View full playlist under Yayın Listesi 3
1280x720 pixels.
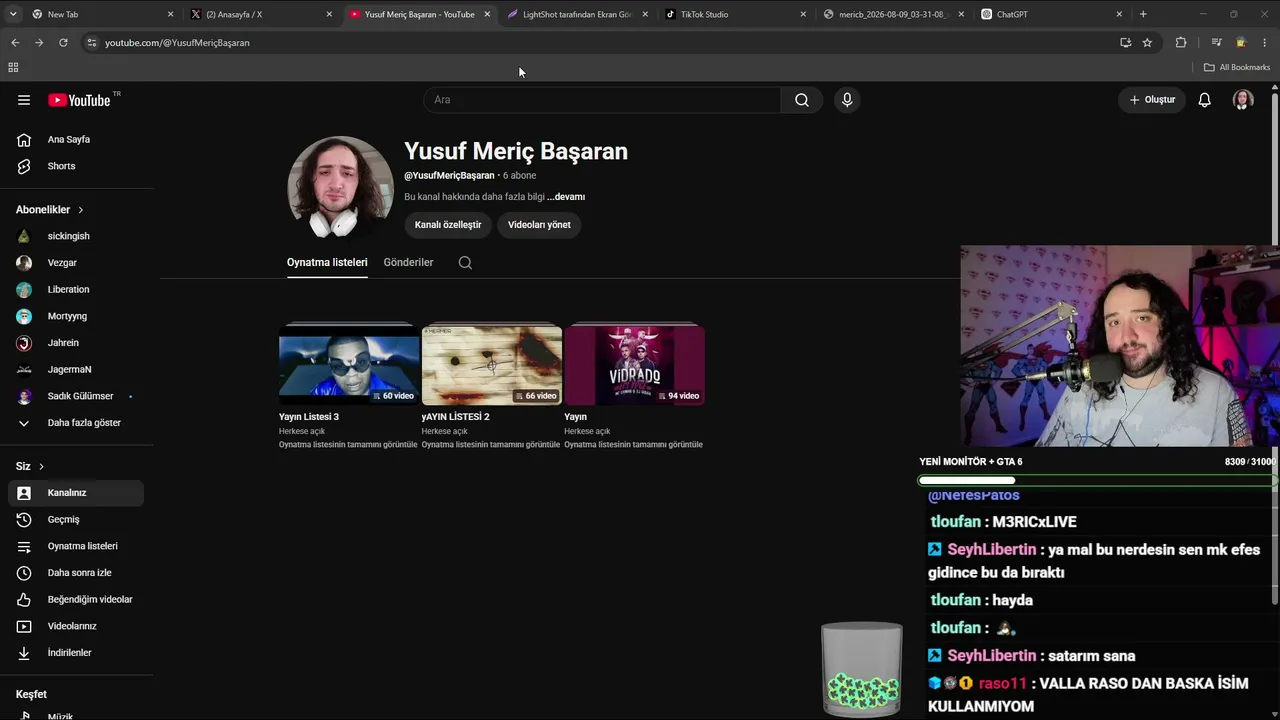point(348,445)
